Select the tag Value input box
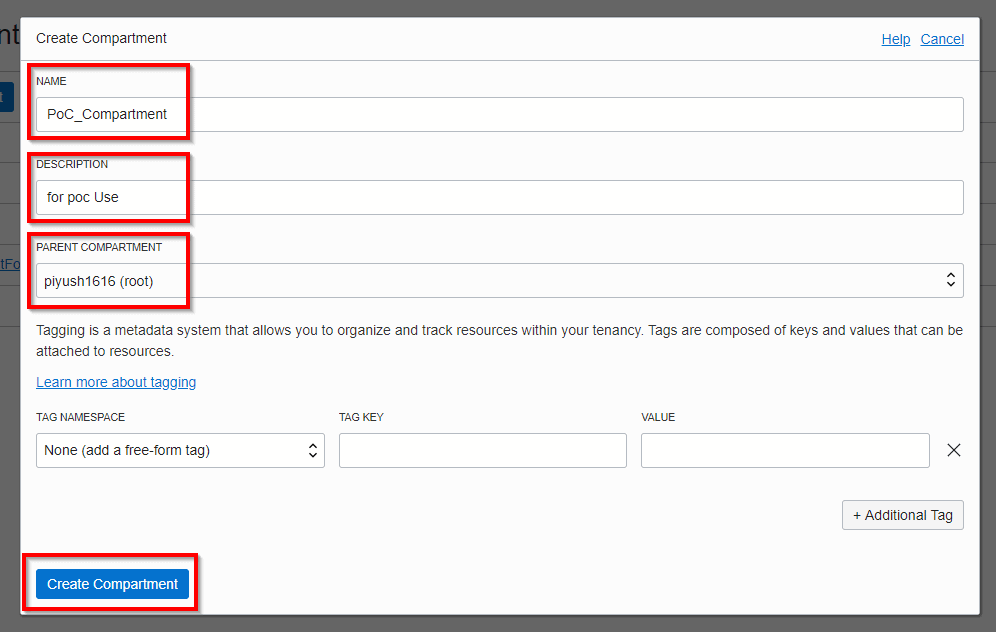This screenshot has width=996, height=632. click(784, 450)
